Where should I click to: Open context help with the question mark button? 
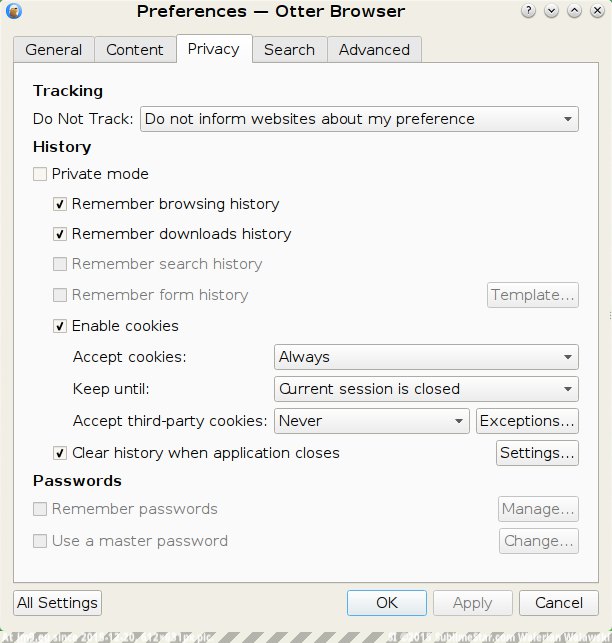click(x=528, y=11)
